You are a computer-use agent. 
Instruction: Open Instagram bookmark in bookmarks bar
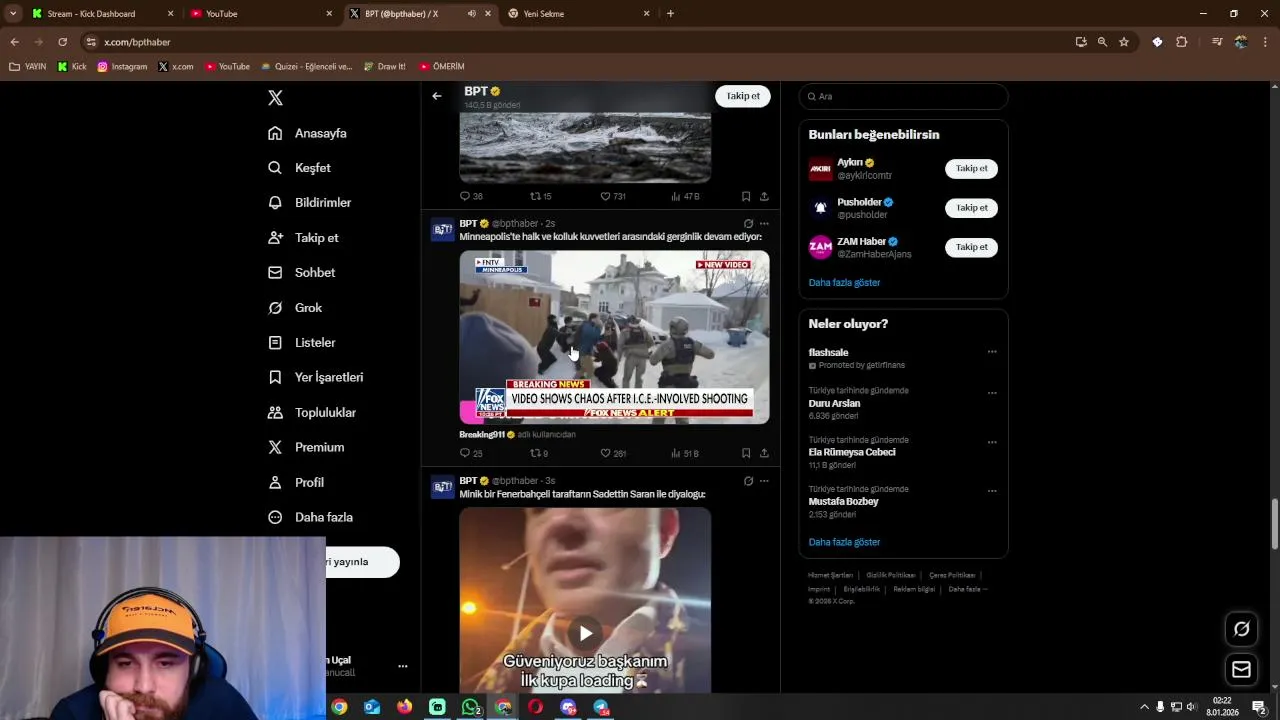point(122,67)
